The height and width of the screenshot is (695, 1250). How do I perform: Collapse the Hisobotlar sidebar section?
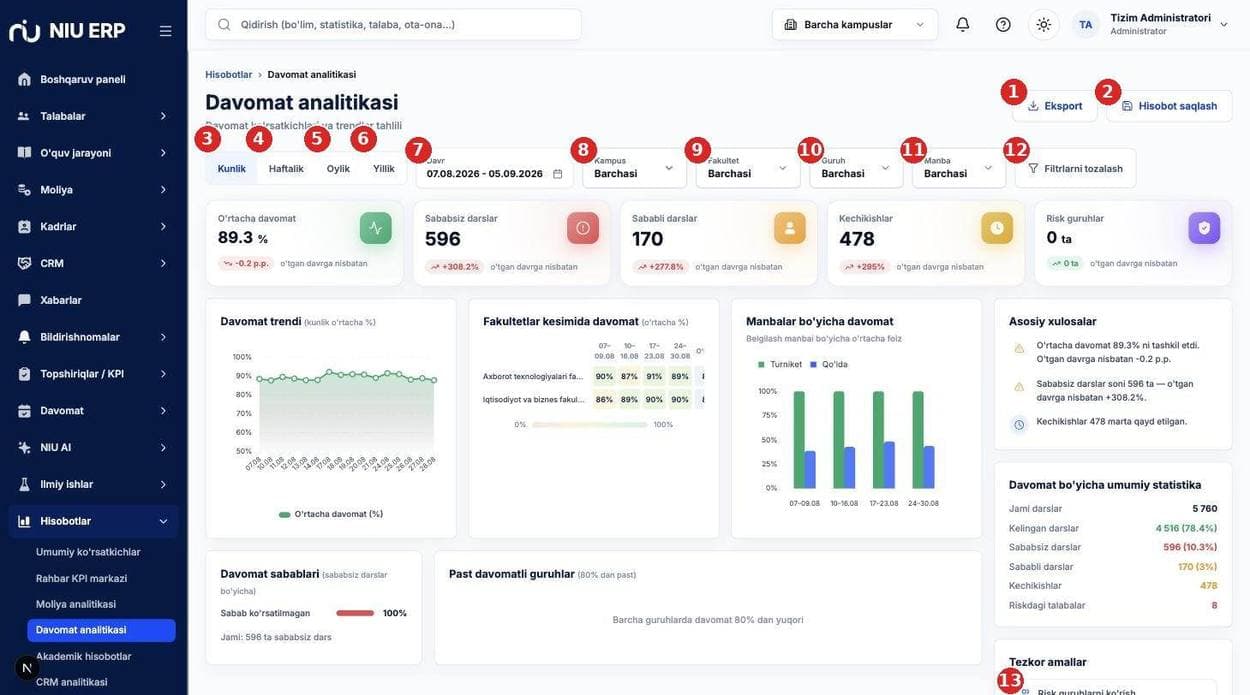click(x=93, y=521)
